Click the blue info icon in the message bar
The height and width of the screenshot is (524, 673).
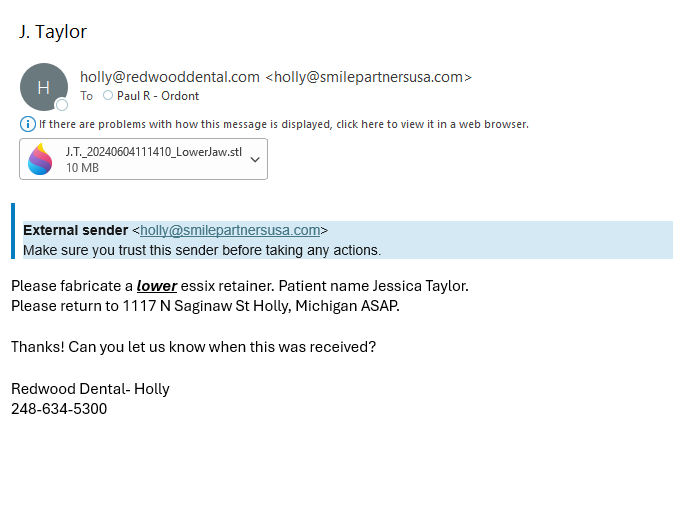click(28, 124)
